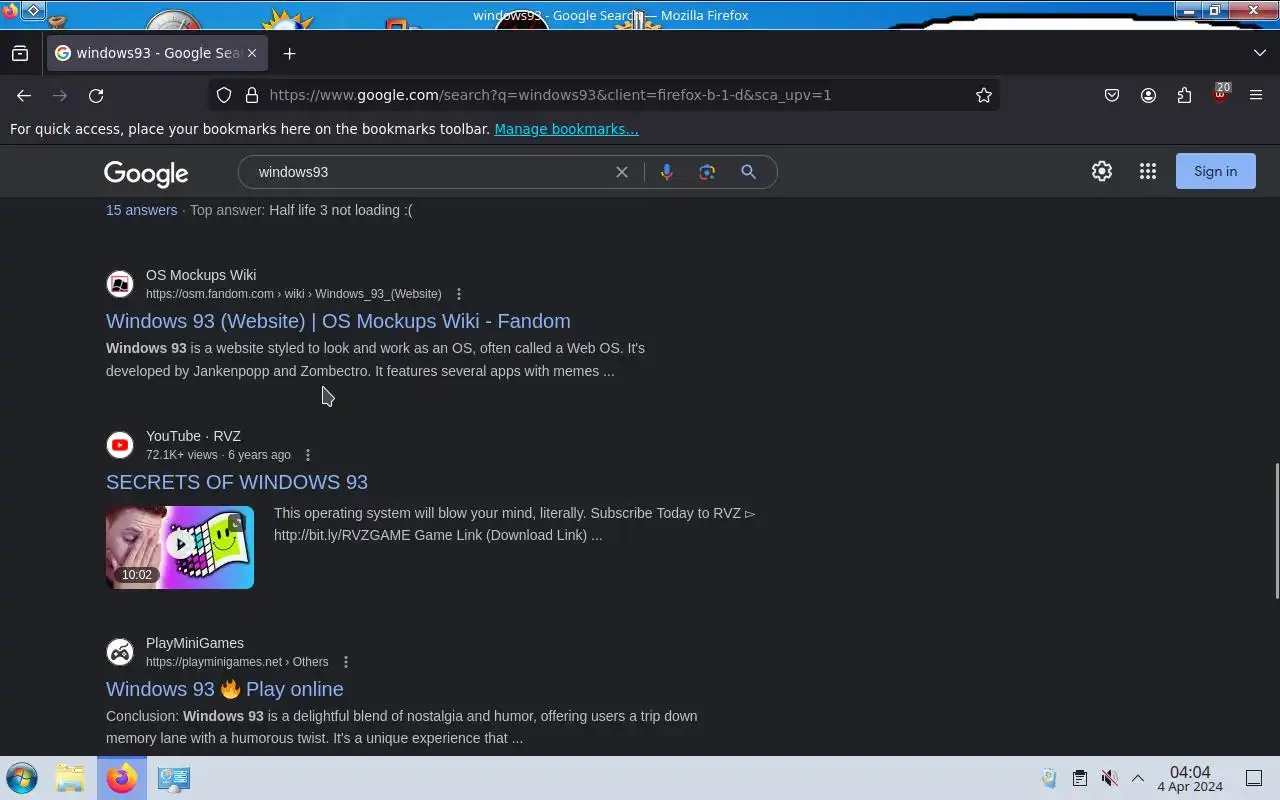
Task: Click the show desktop tray button
Action: click(1254, 778)
